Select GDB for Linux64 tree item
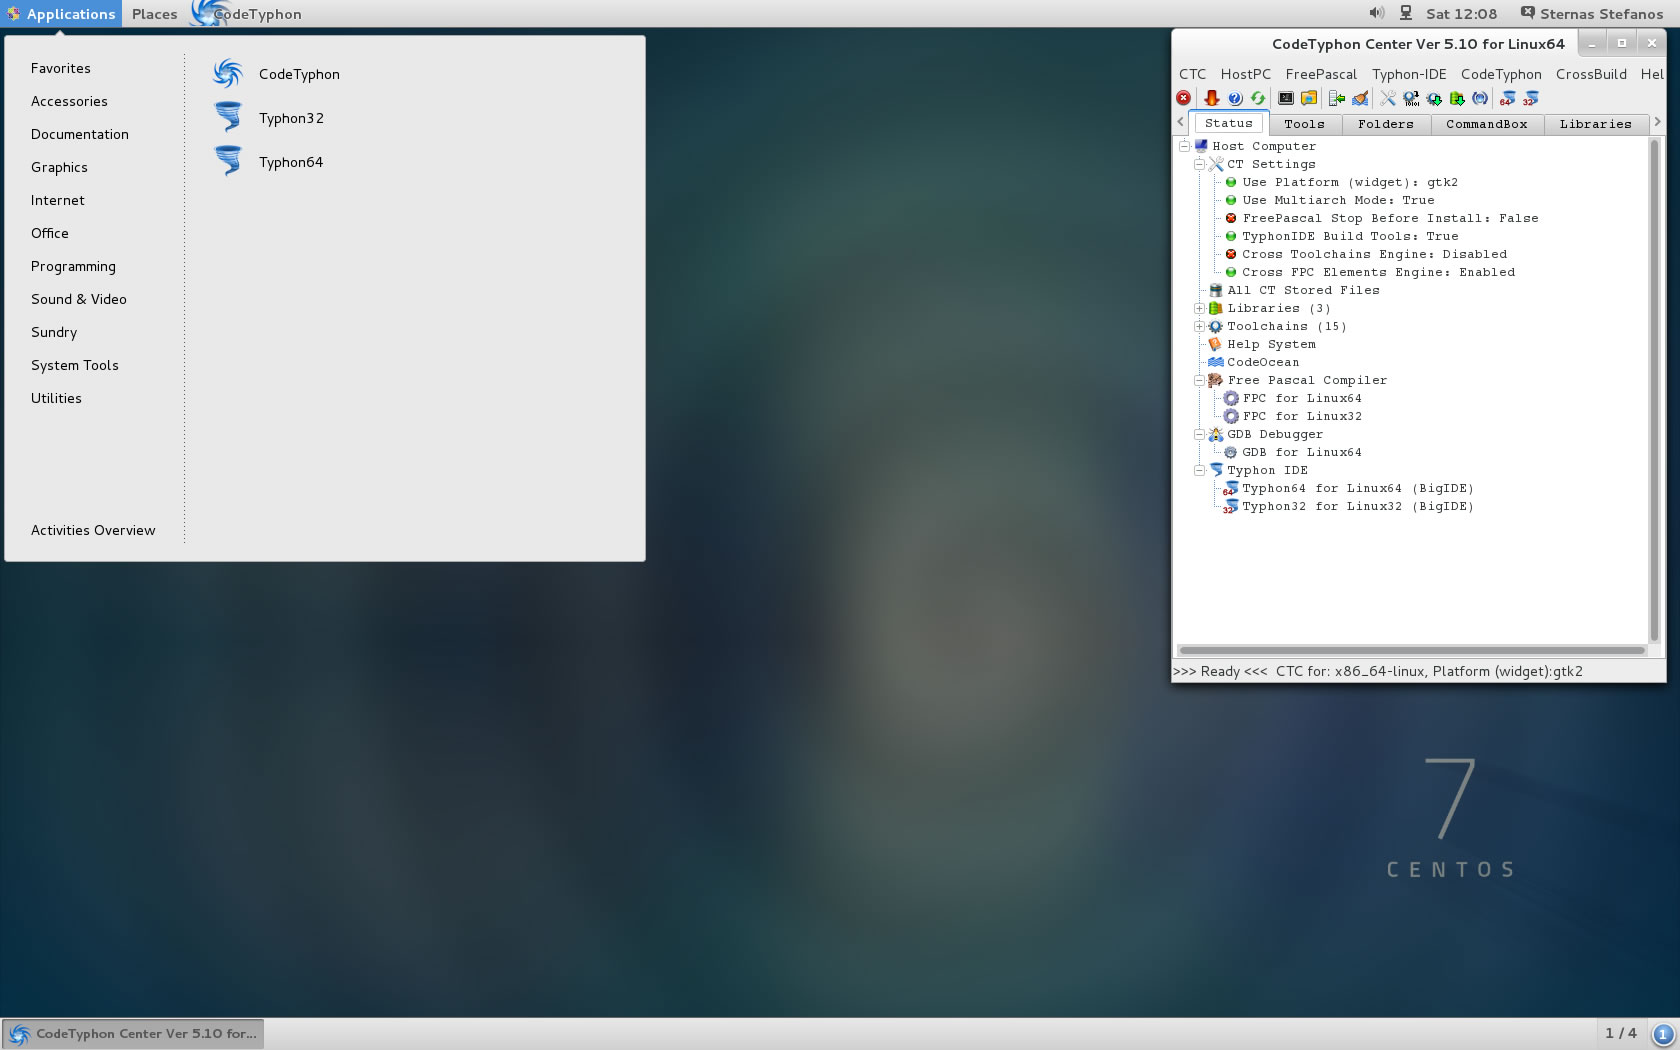Viewport: 1680px width, 1050px height. point(1302,452)
